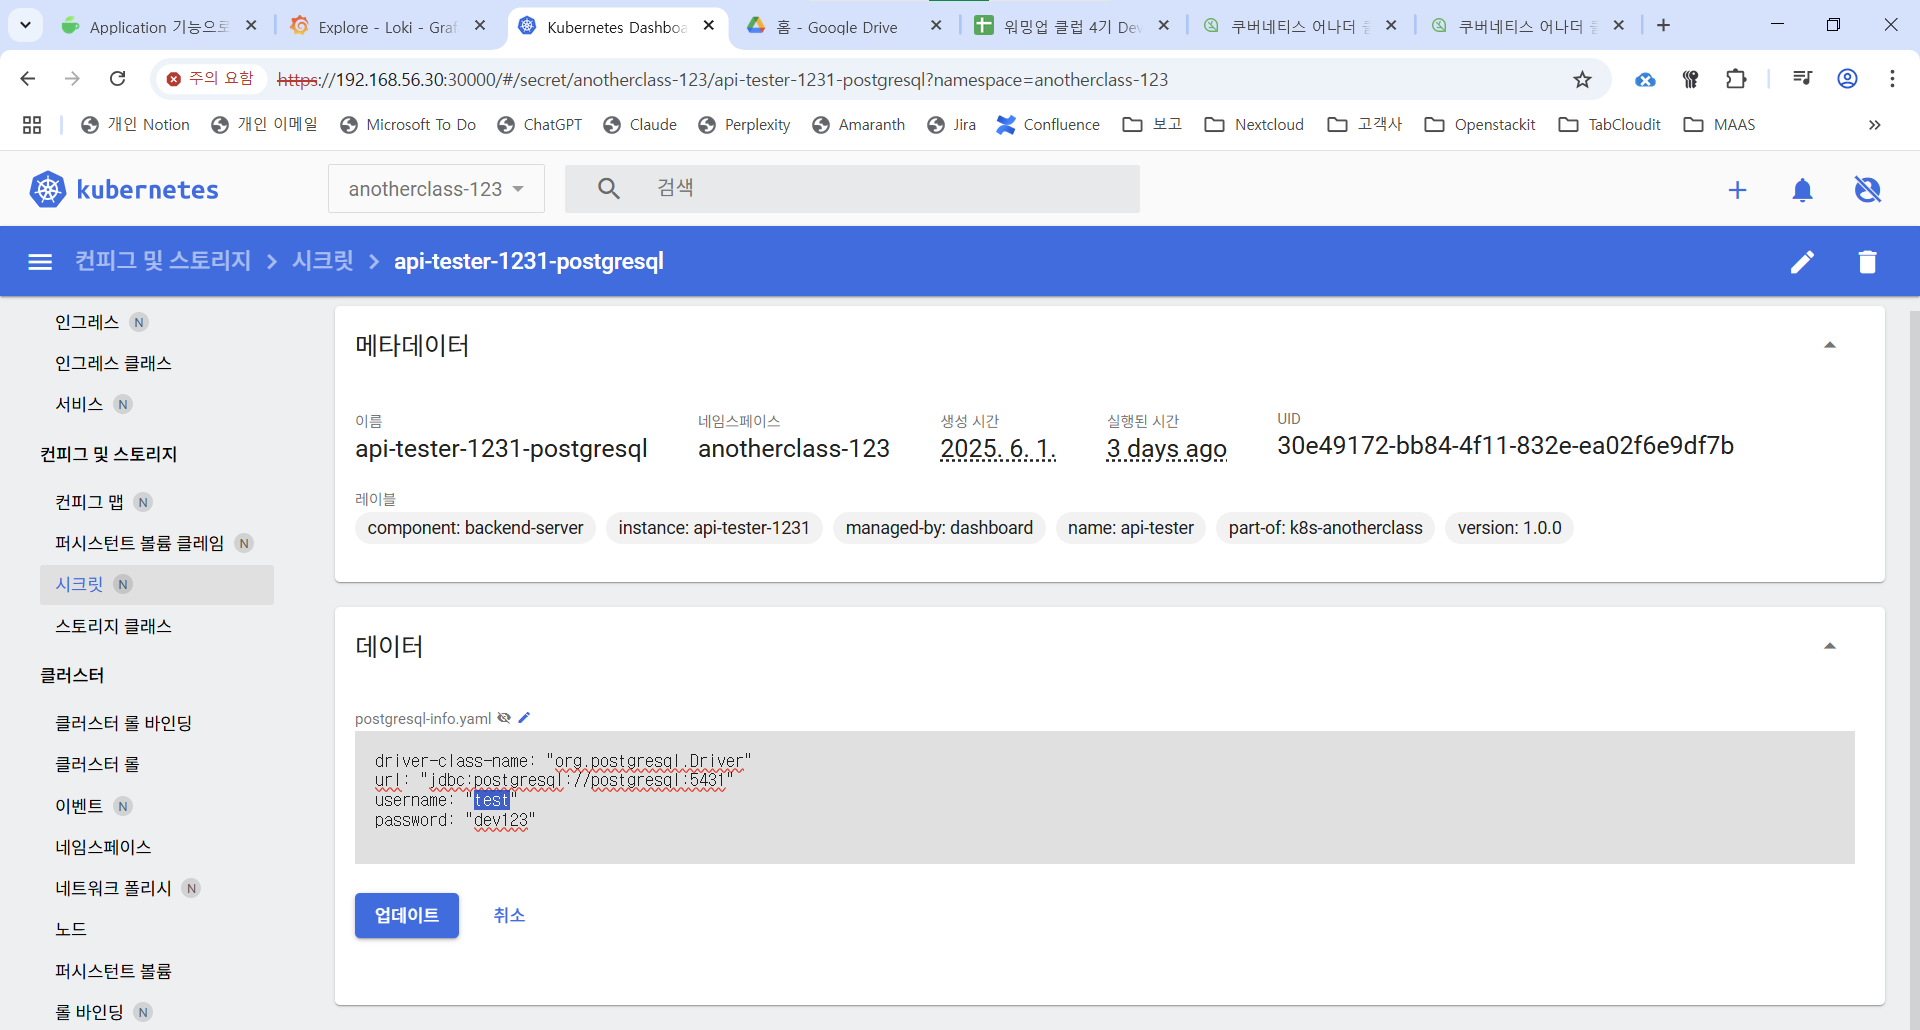Open 스토리지 클래스 in the sidebar
The height and width of the screenshot is (1030, 1920).
(113, 626)
